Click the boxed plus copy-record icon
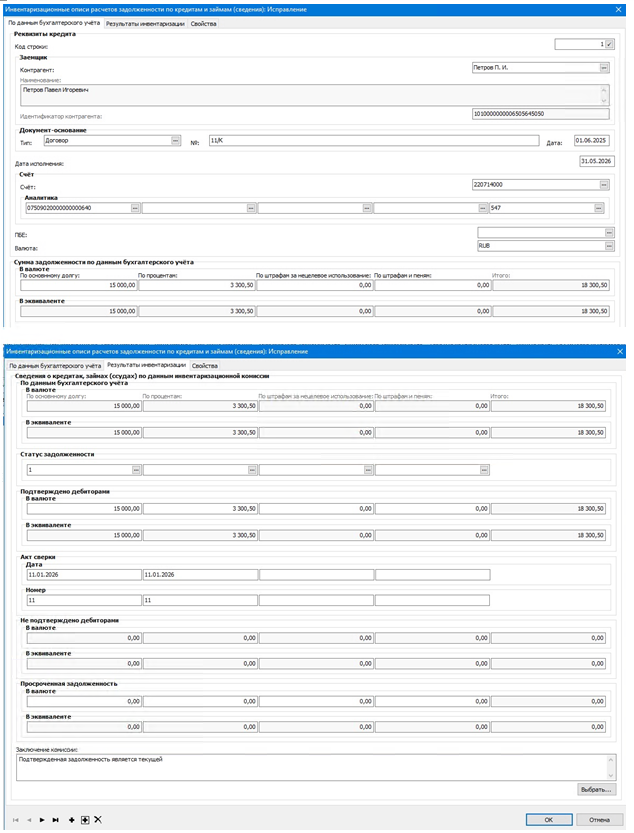The width and height of the screenshot is (634, 833). coord(85,820)
